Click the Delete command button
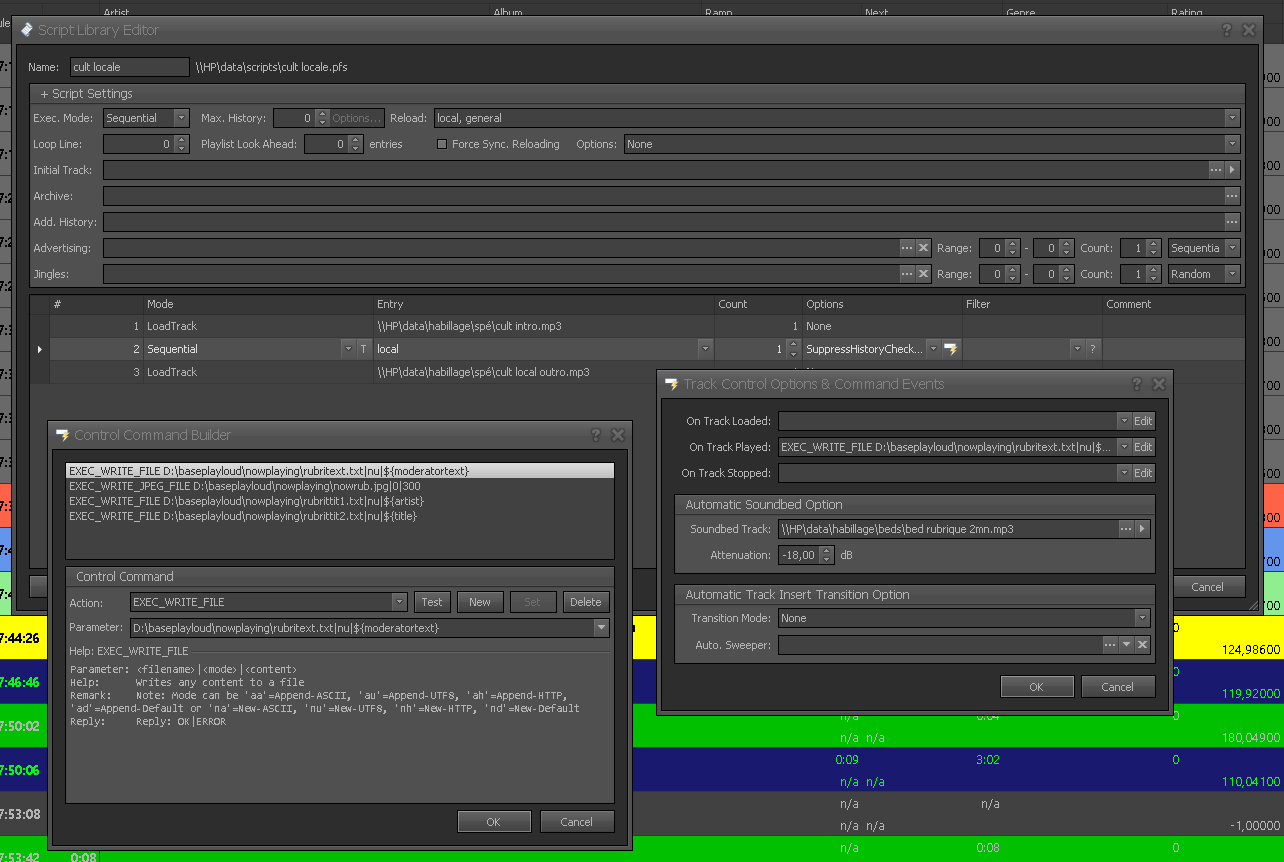Viewport: 1284px width, 862px height. tap(586, 602)
